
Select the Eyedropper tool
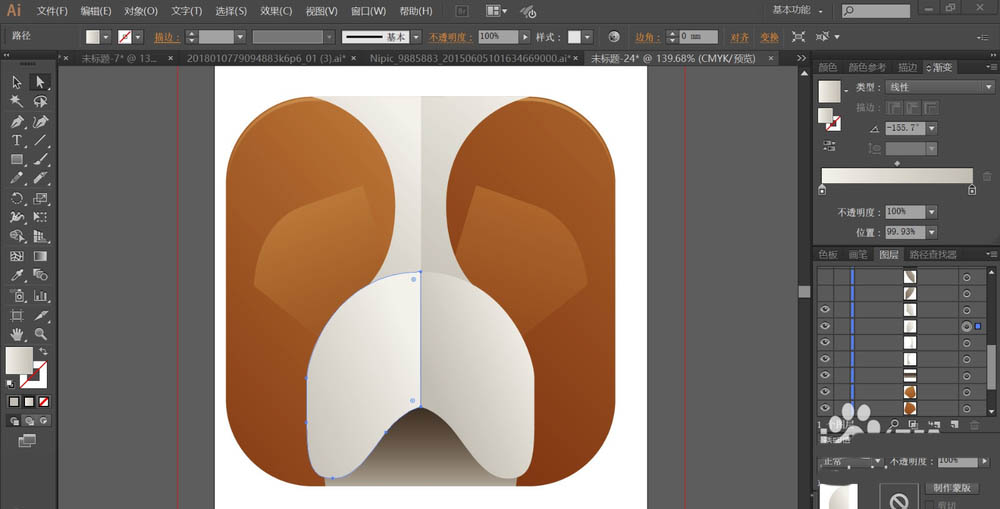tap(17, 275)
